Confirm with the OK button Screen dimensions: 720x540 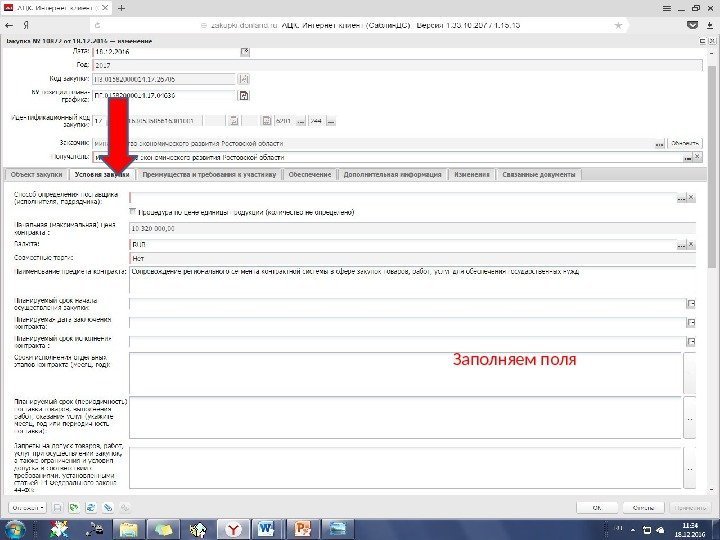click(597, 508)
